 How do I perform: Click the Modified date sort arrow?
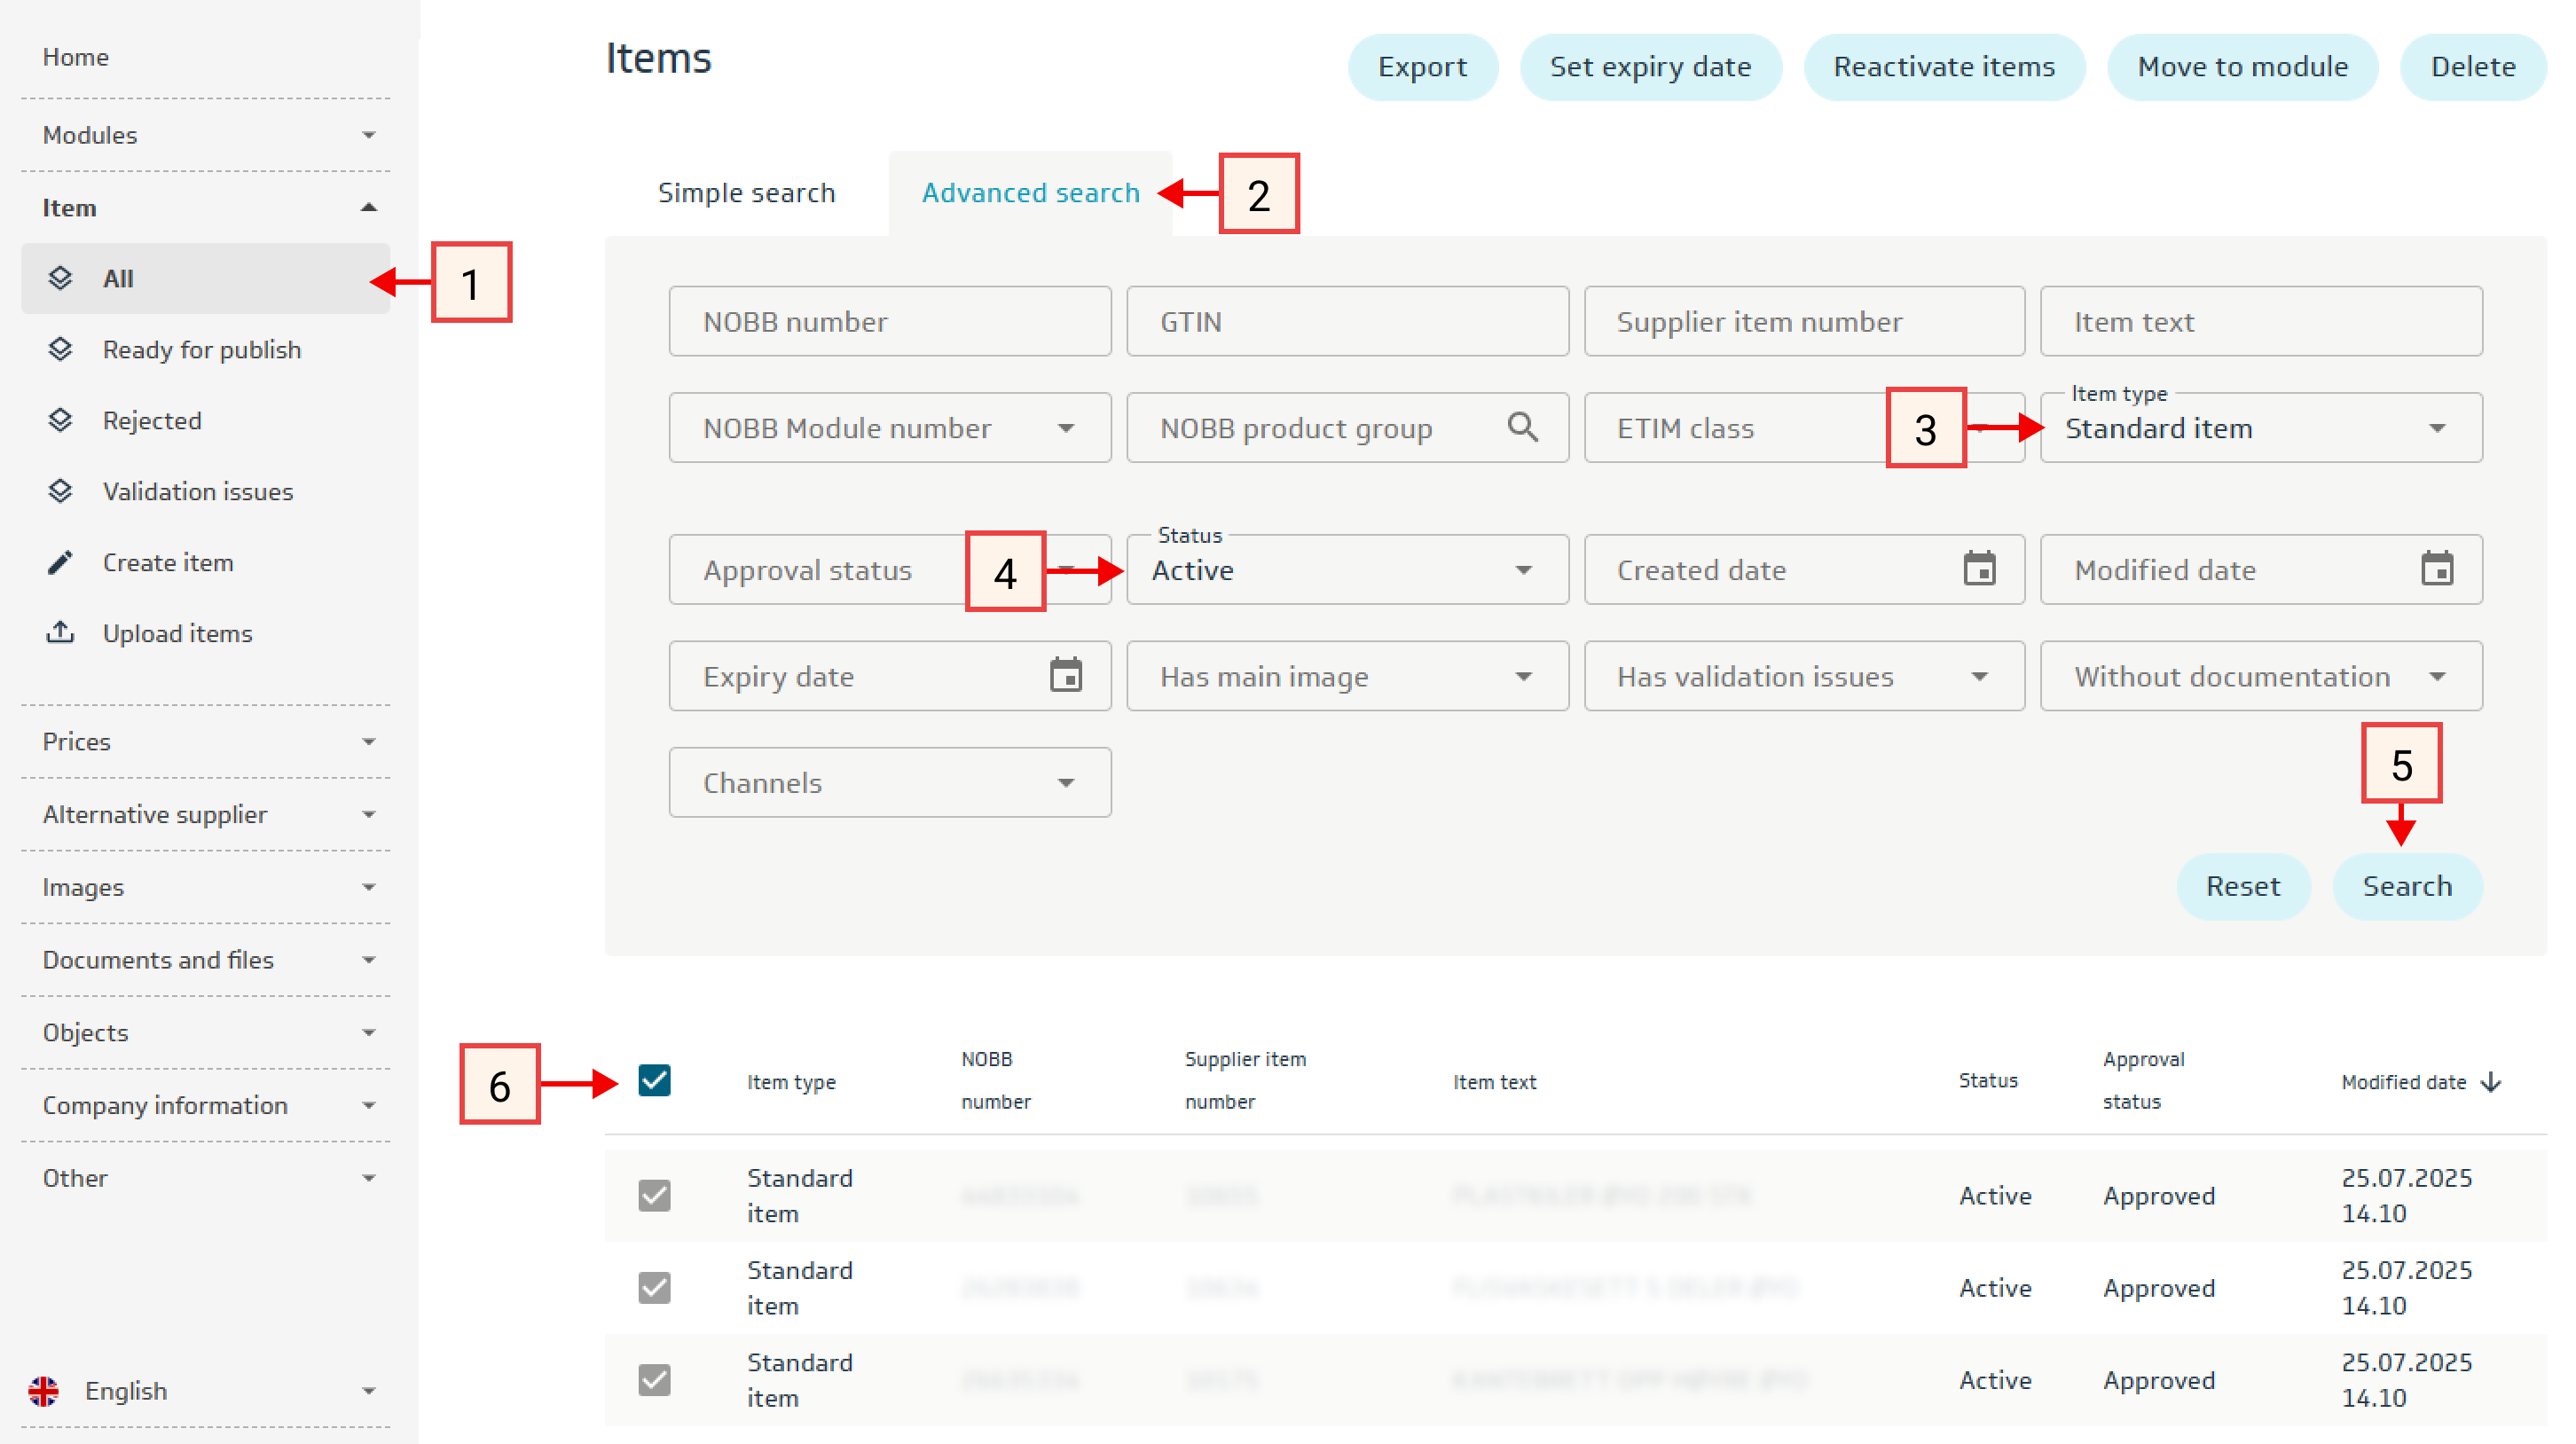tap(2492, 1082)
